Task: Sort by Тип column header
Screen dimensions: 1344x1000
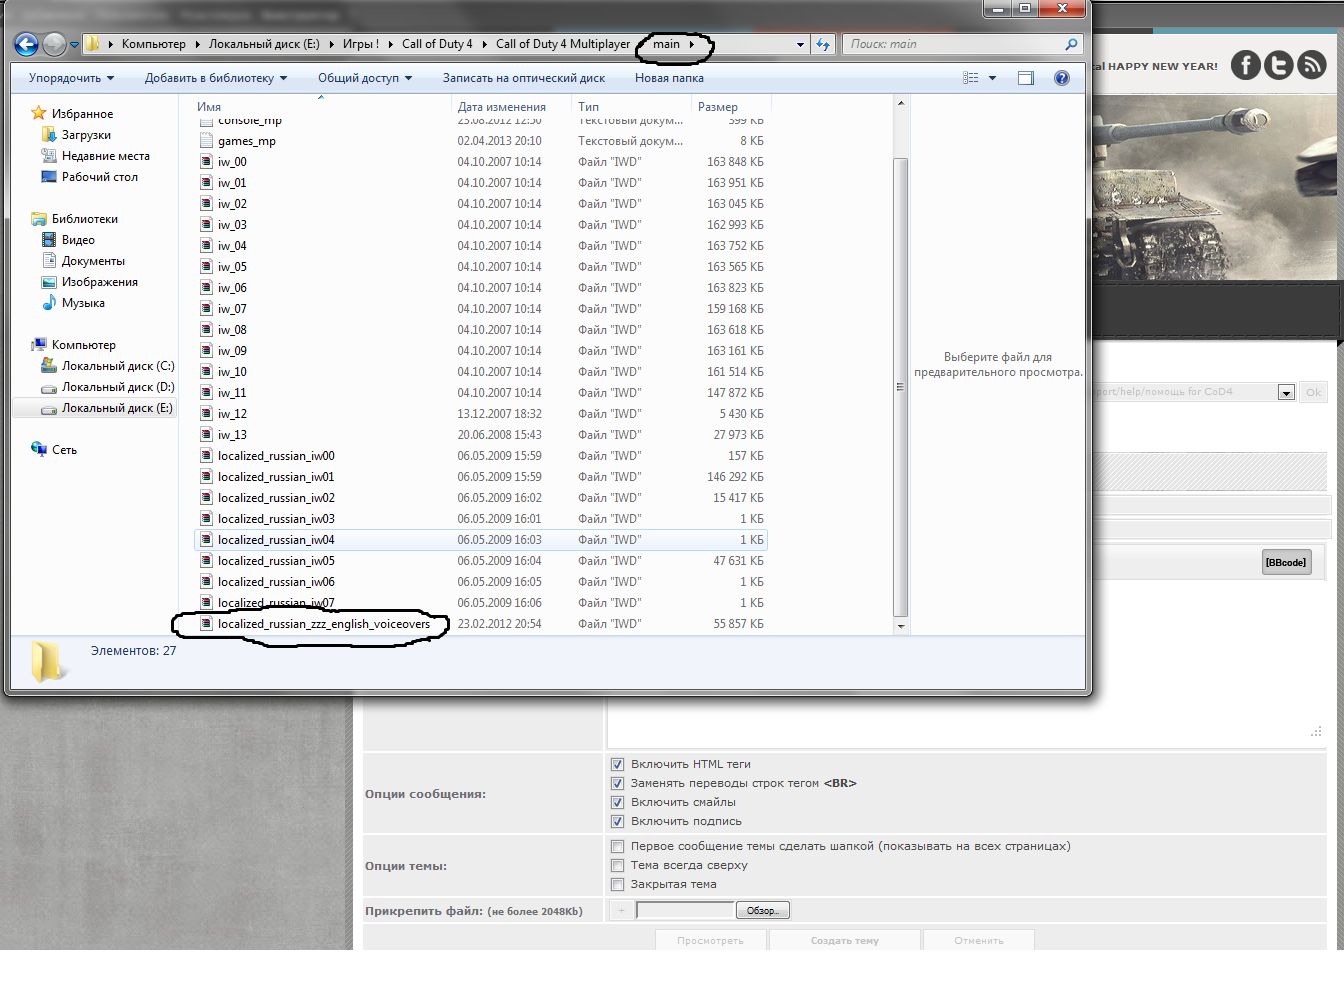Action: tap(632, 107)
